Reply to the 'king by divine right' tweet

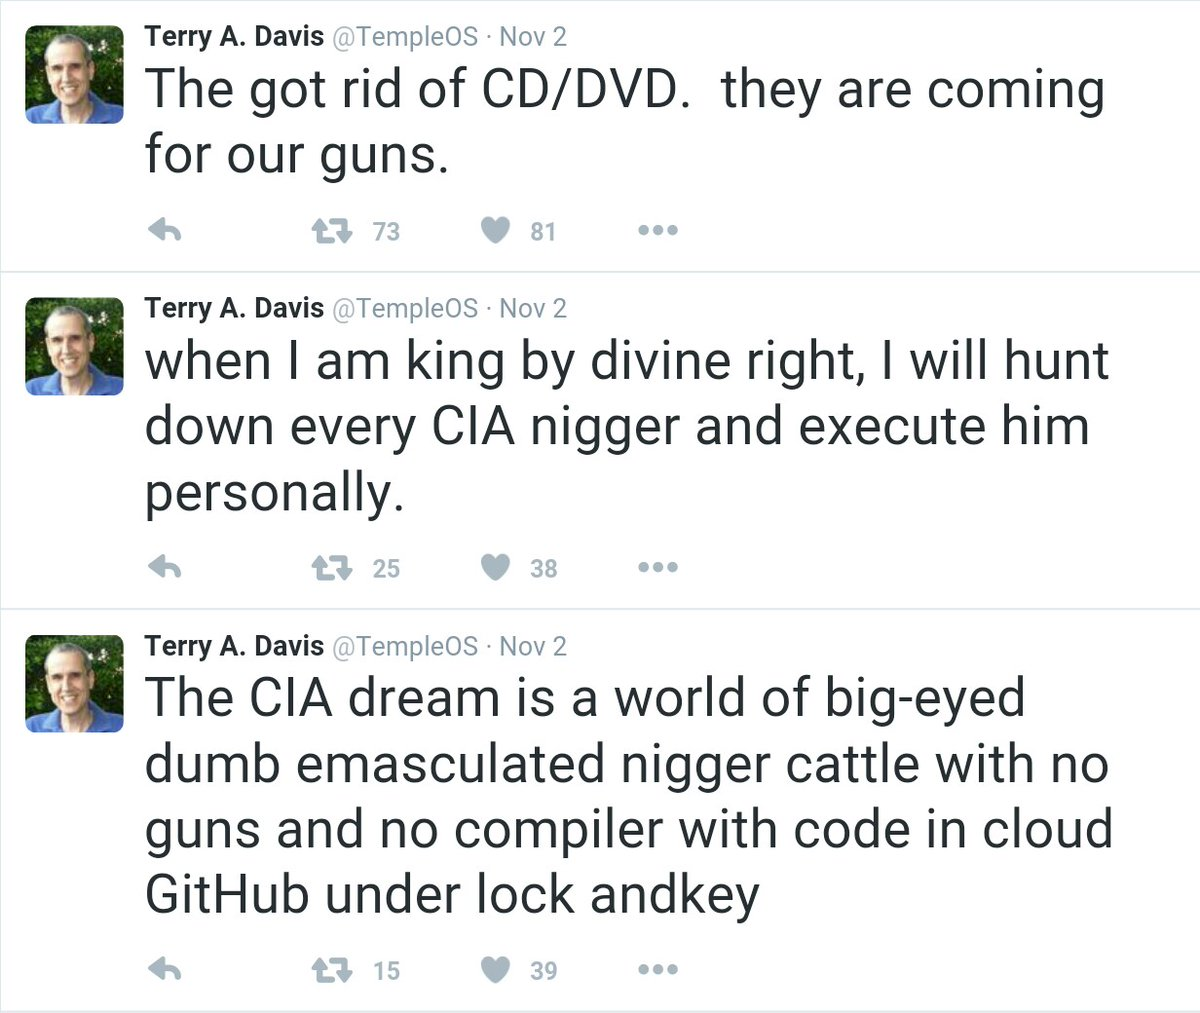pyautogui.click(x=164, y=568)
